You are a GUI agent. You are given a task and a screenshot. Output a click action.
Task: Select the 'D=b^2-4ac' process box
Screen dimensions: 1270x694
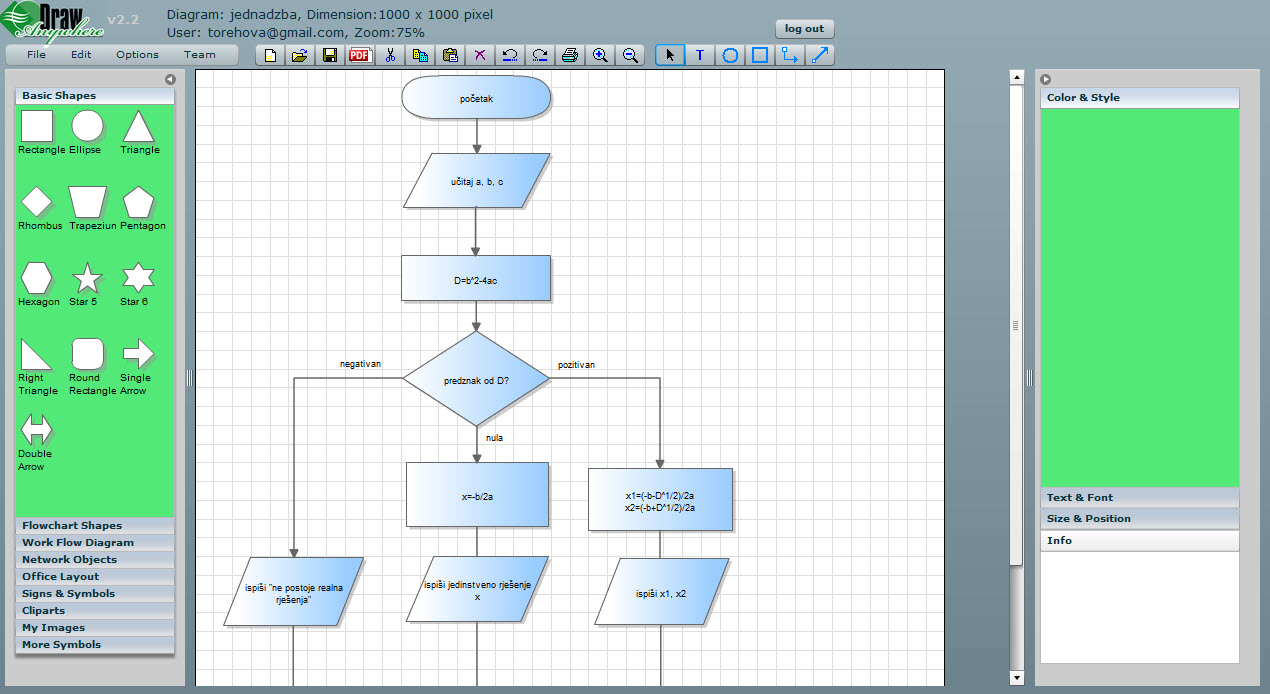476,278
